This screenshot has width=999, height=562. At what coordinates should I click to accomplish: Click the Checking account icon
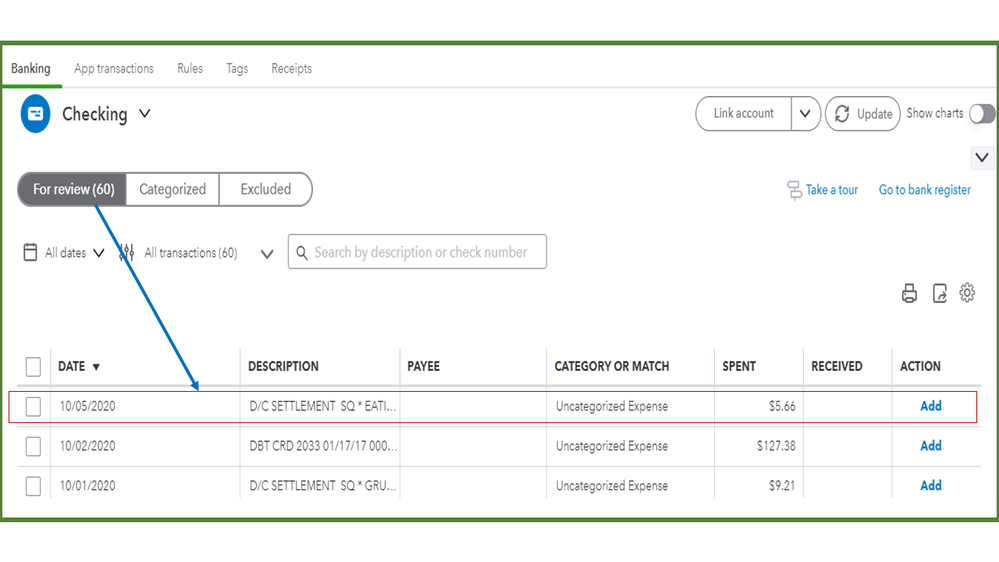click(x=35, y=114)
